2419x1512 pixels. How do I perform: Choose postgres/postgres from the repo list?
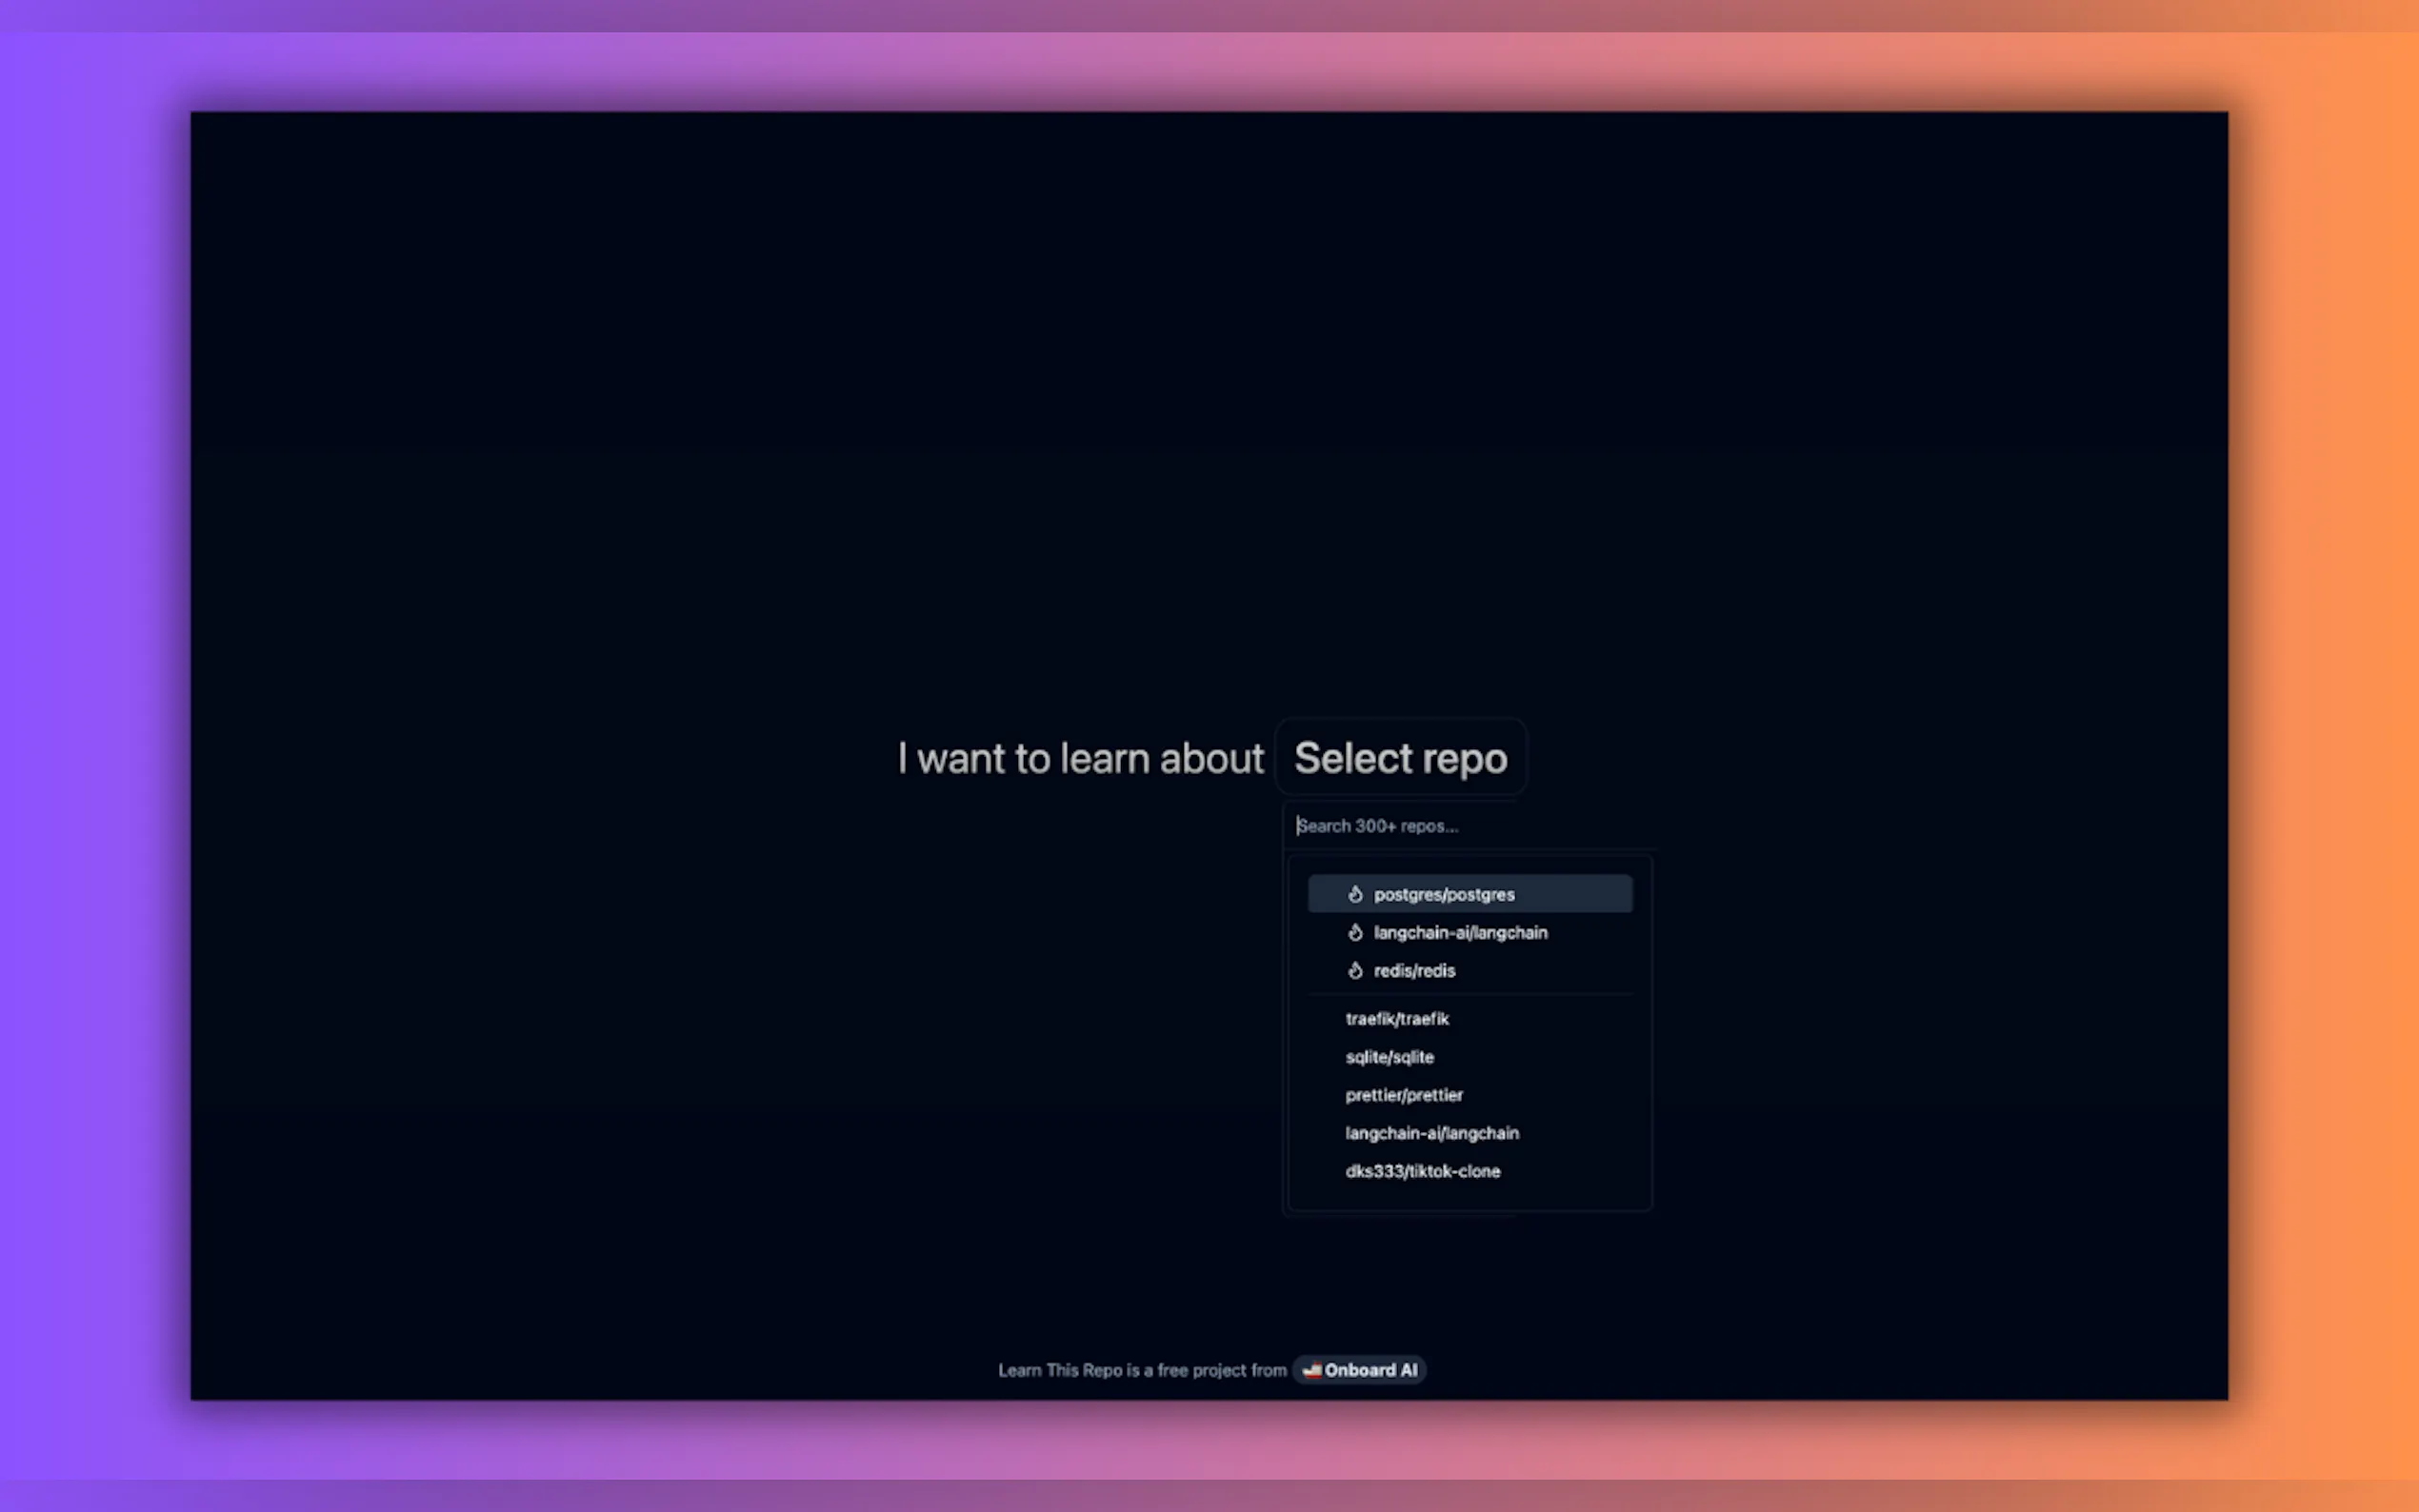coord(1444,894)
